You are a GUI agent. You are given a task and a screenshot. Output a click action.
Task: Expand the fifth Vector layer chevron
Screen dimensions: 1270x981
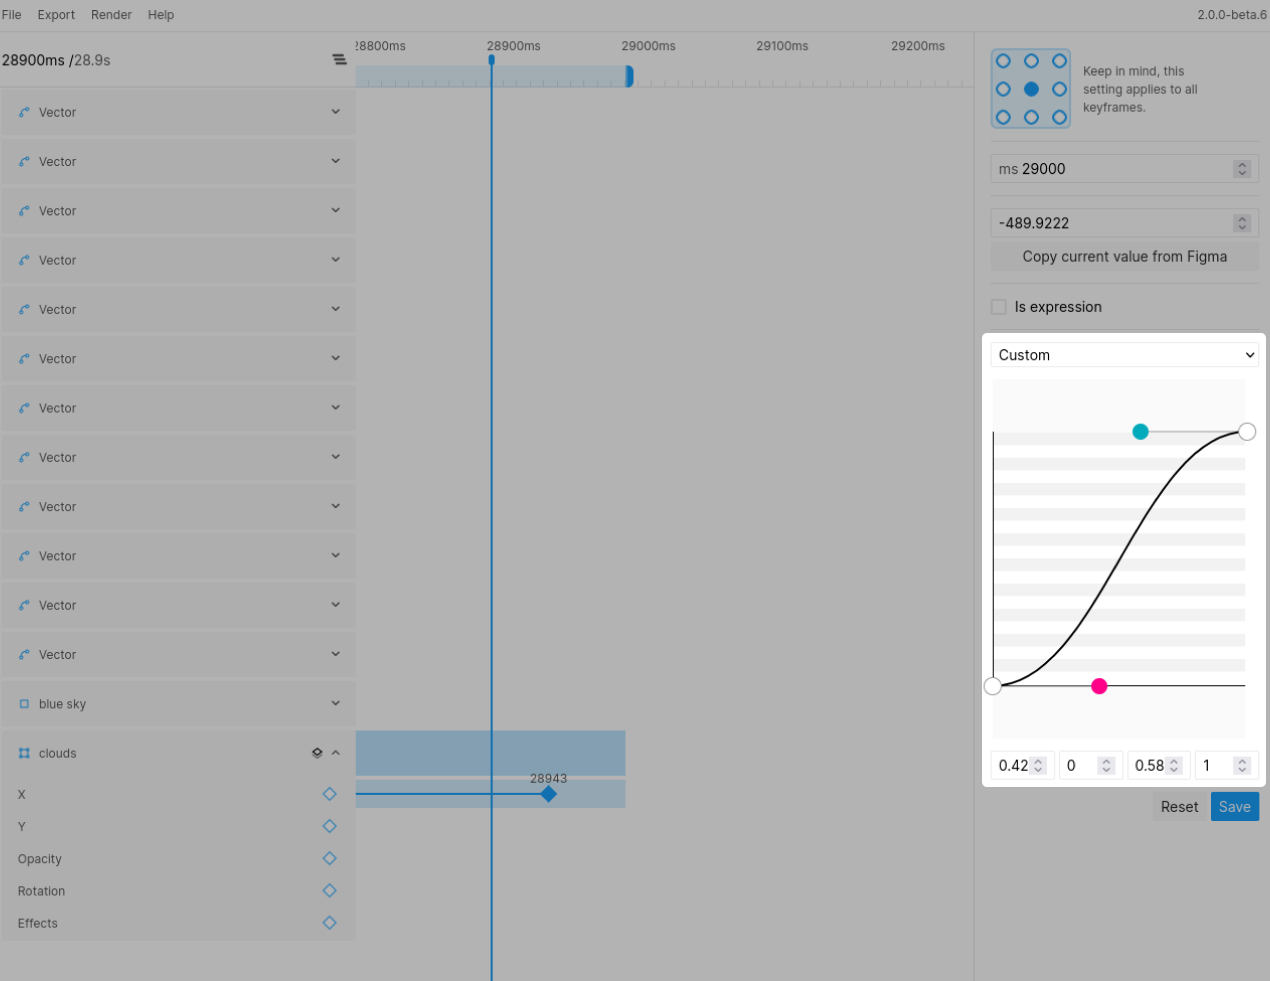coord(336,309)
